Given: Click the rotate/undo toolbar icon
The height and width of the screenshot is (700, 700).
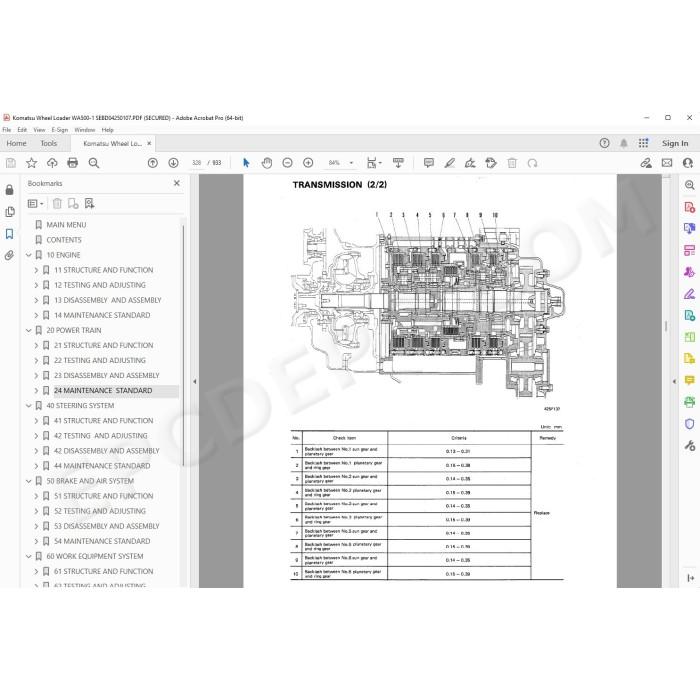Looking at the screenshot, I should (532, 163).
